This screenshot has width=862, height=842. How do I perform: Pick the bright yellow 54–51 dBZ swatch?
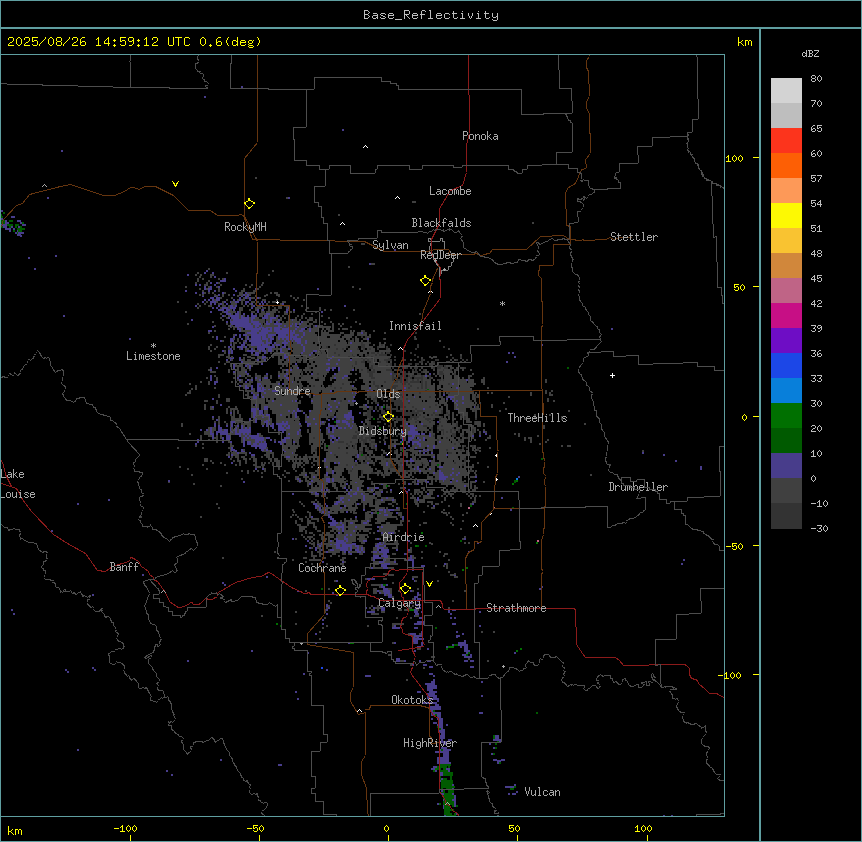coord(786,216)
